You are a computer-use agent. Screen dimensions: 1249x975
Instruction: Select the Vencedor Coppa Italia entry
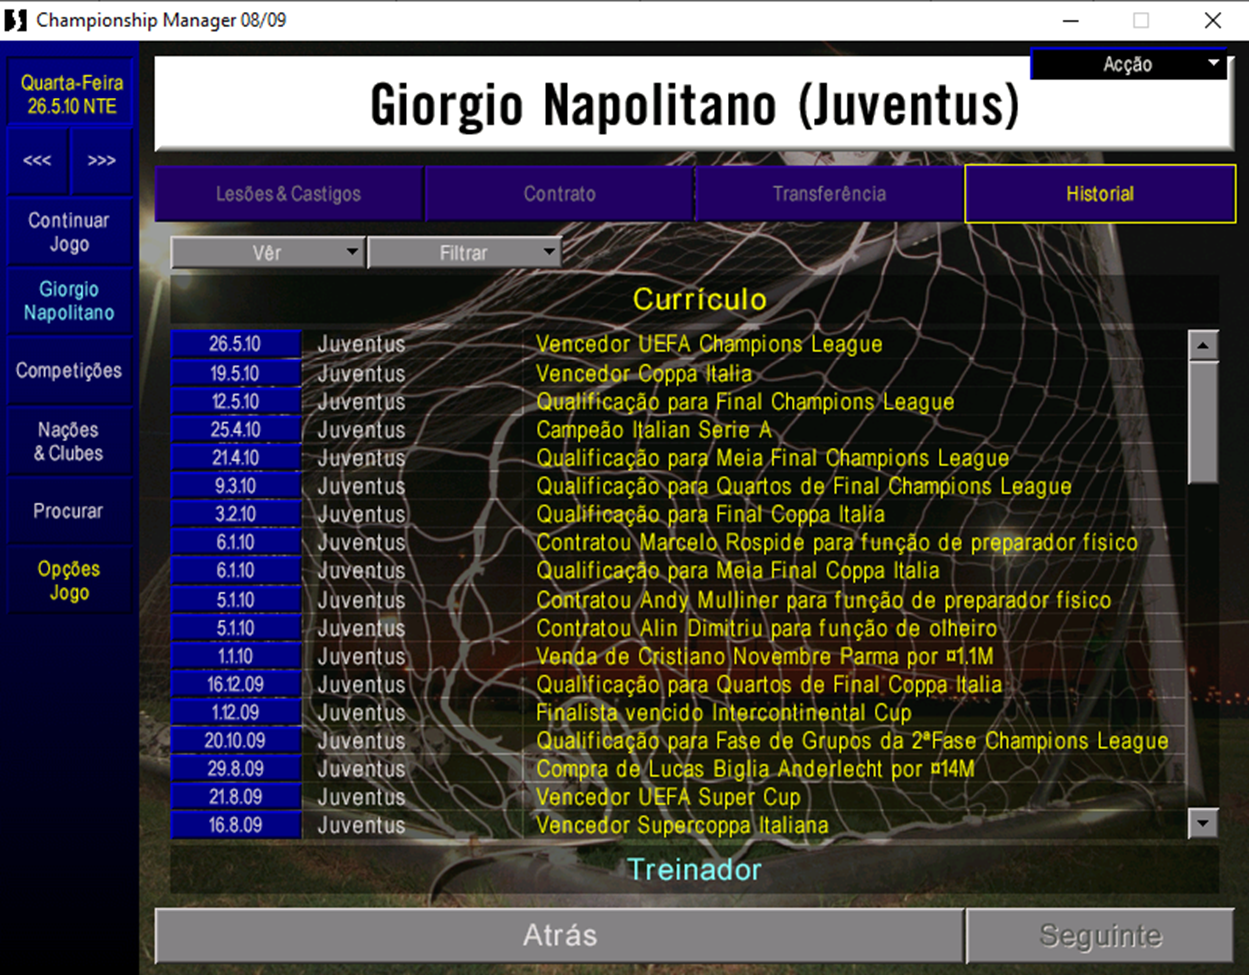pos(644,373)
